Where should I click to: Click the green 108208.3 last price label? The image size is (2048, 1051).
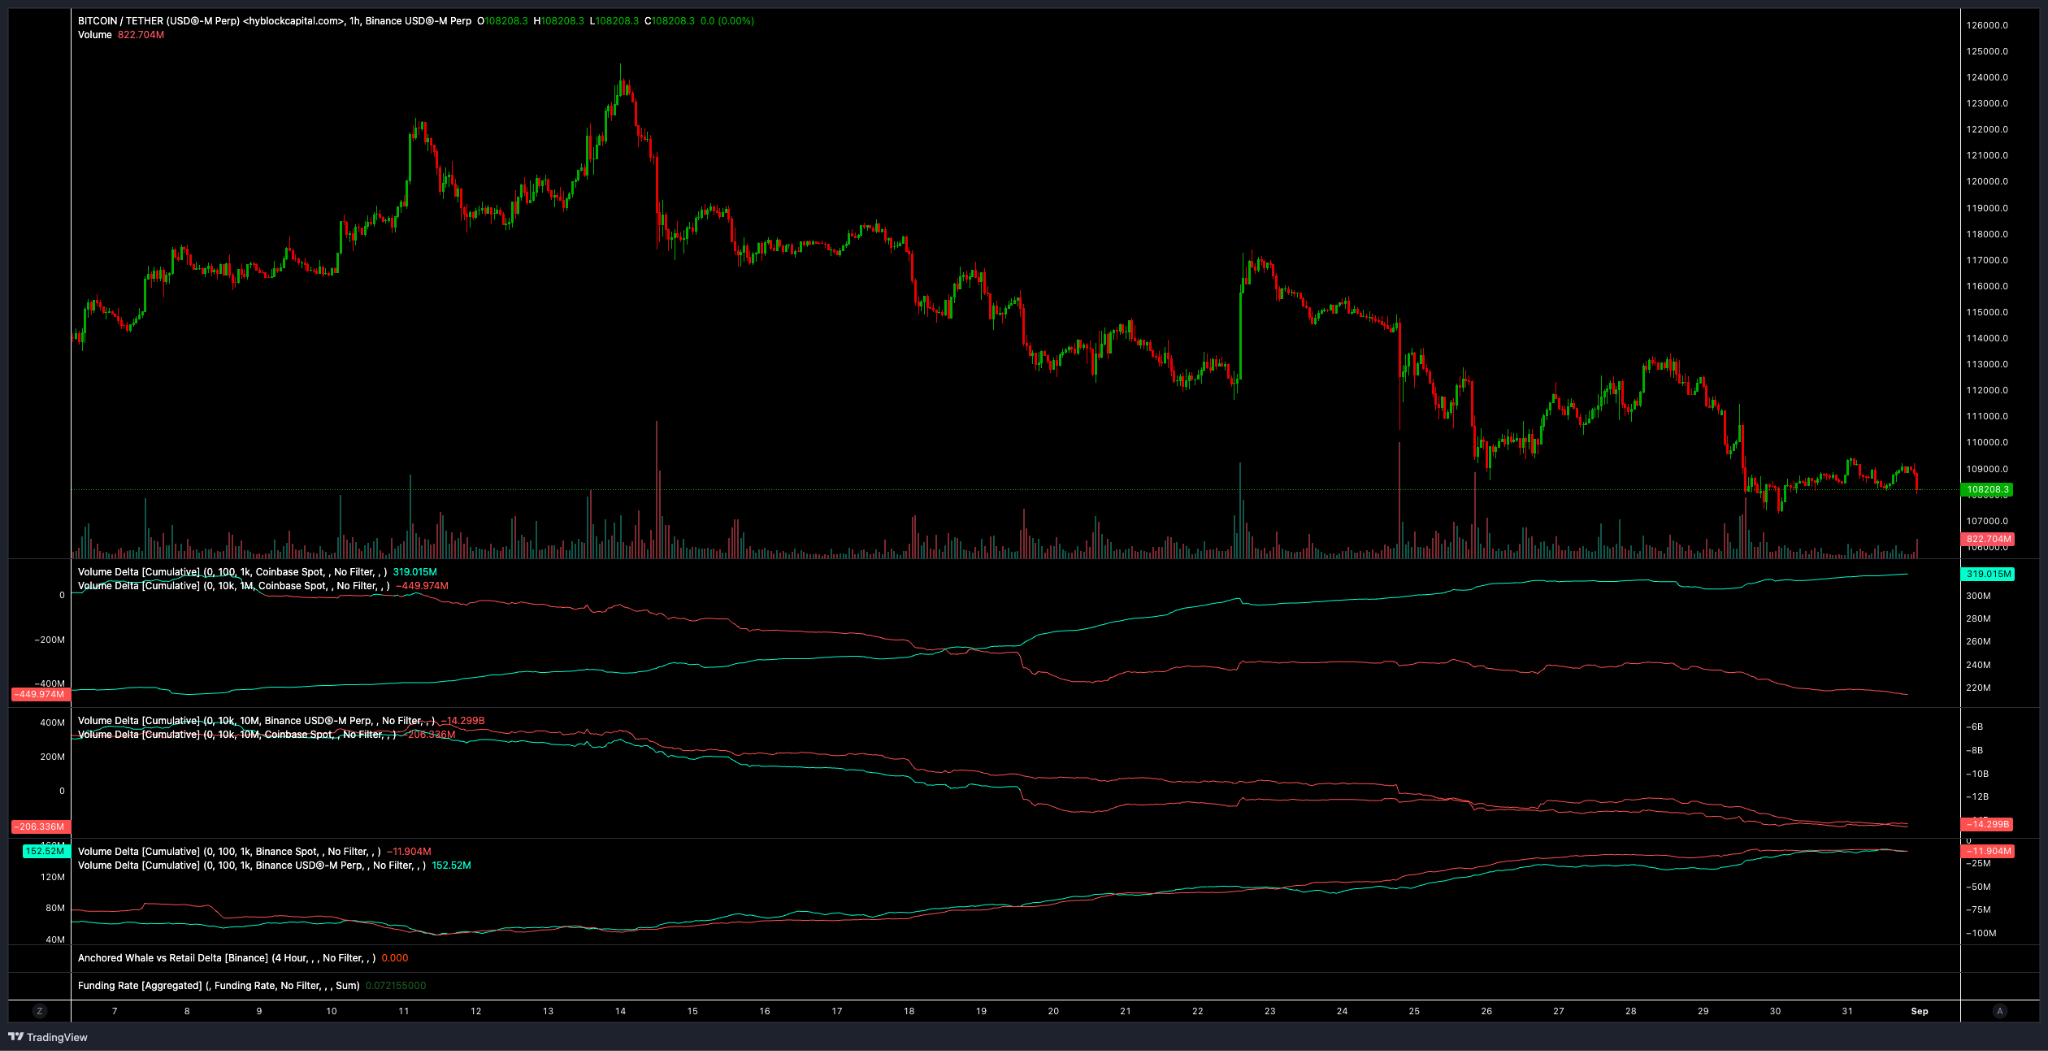[1984, 490]
